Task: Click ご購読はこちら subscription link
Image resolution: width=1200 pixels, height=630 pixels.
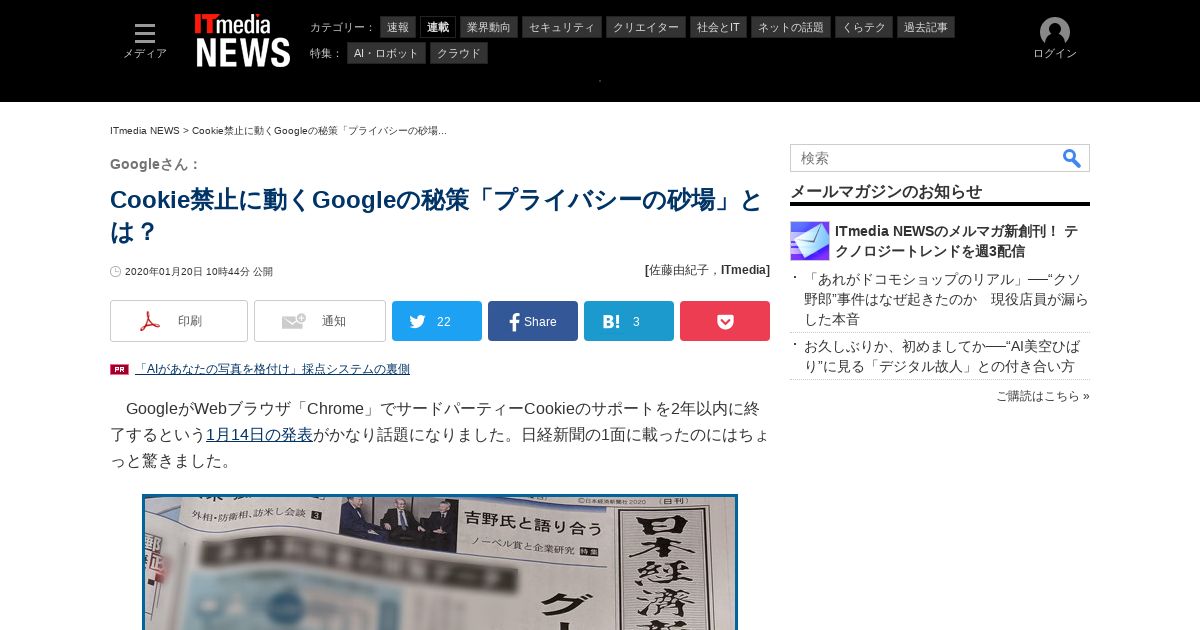Action: click(1043, 396)
